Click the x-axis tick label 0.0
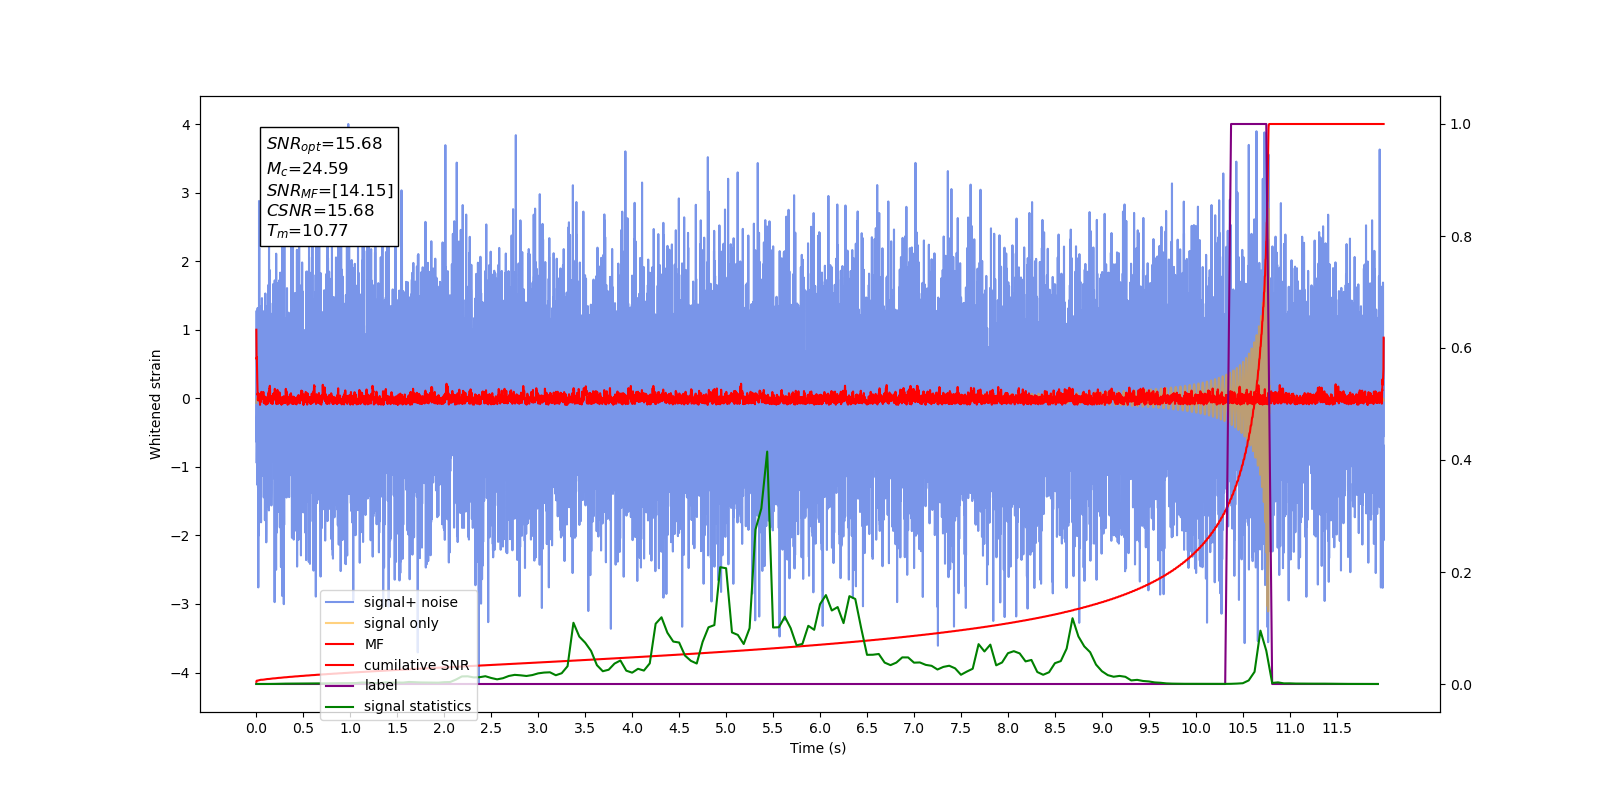Image resolution: width=1600 pixels, height=800 pixels. (256, 728)
